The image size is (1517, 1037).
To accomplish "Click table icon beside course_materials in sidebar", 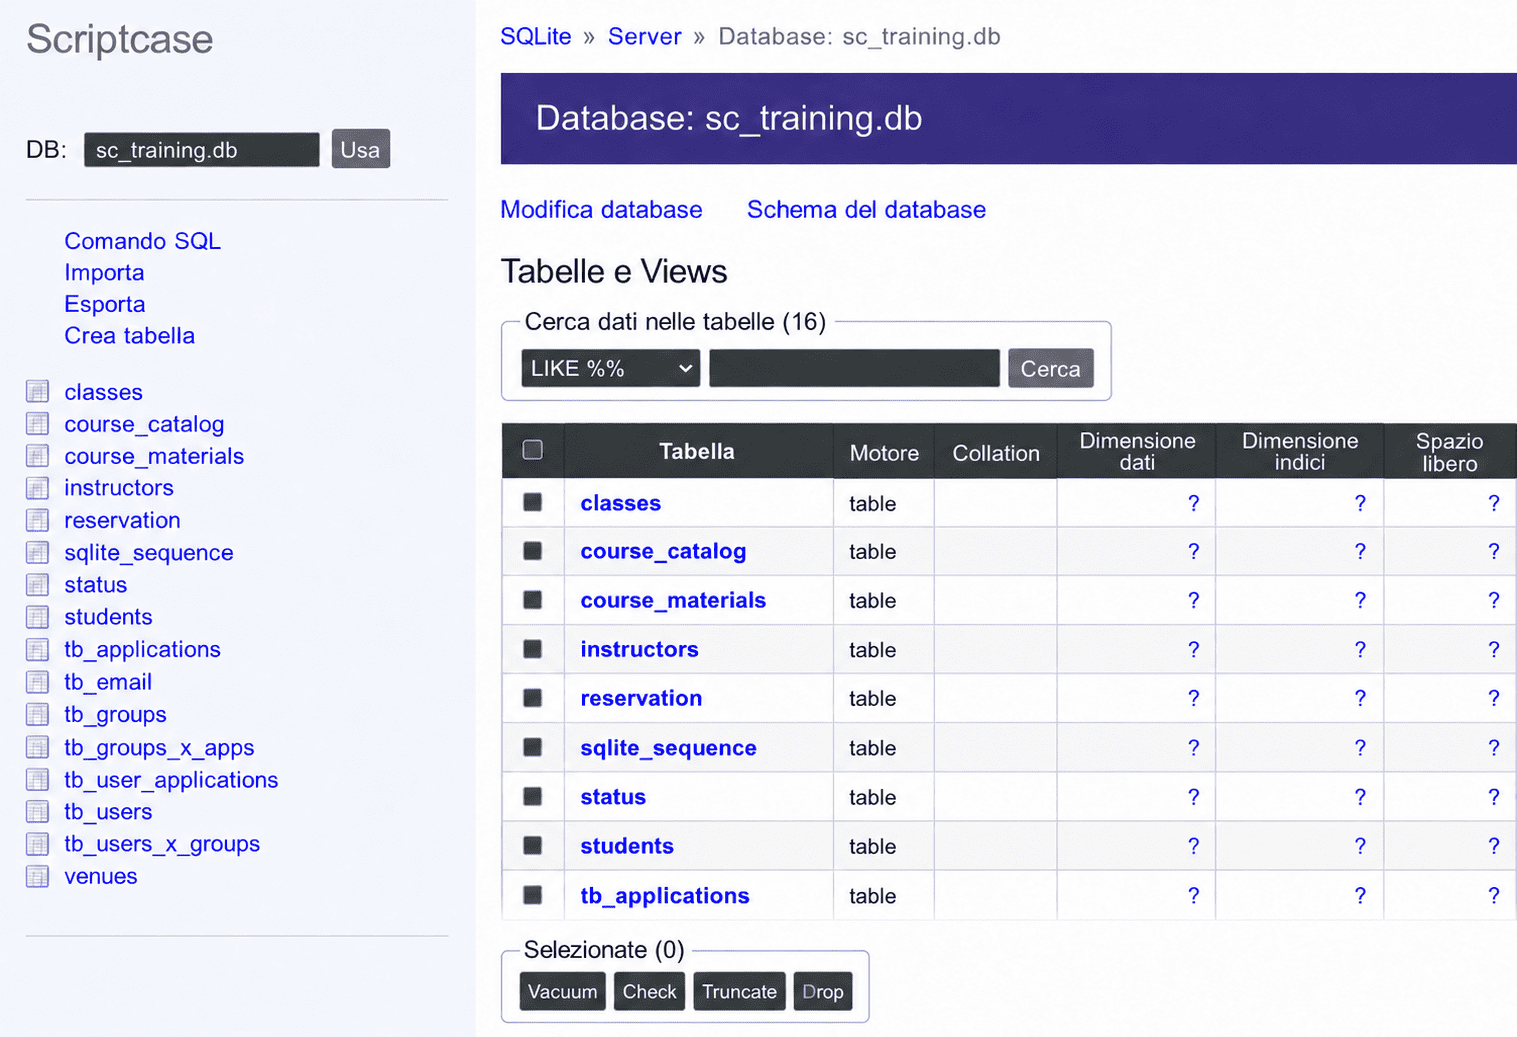I will [38, 456].
